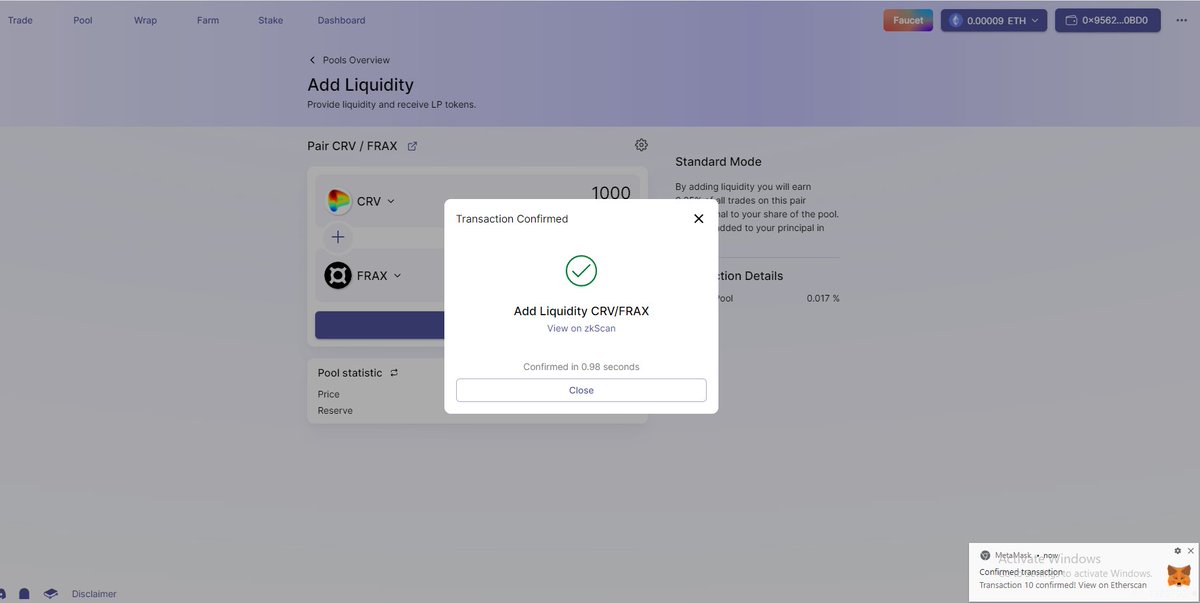Open the Wrap menu

click(x=145, y=20)
